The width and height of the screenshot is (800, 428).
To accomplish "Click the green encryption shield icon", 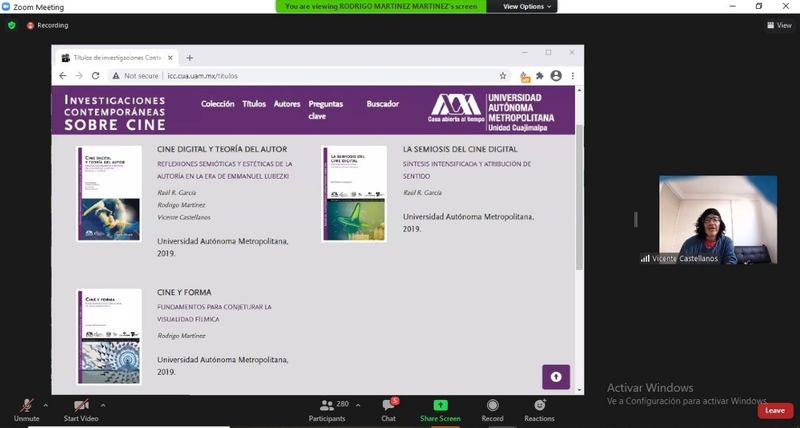I will pyautogui.click(x=12, y=25).
